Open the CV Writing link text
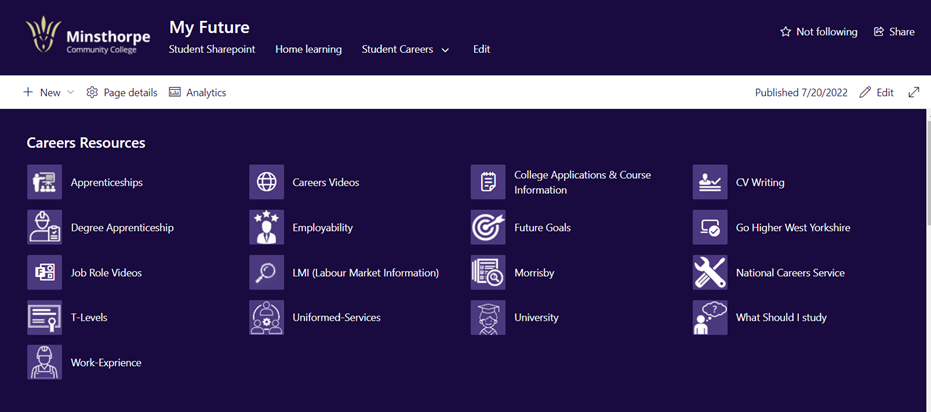The image size is (931, 412). click(760, 182)
